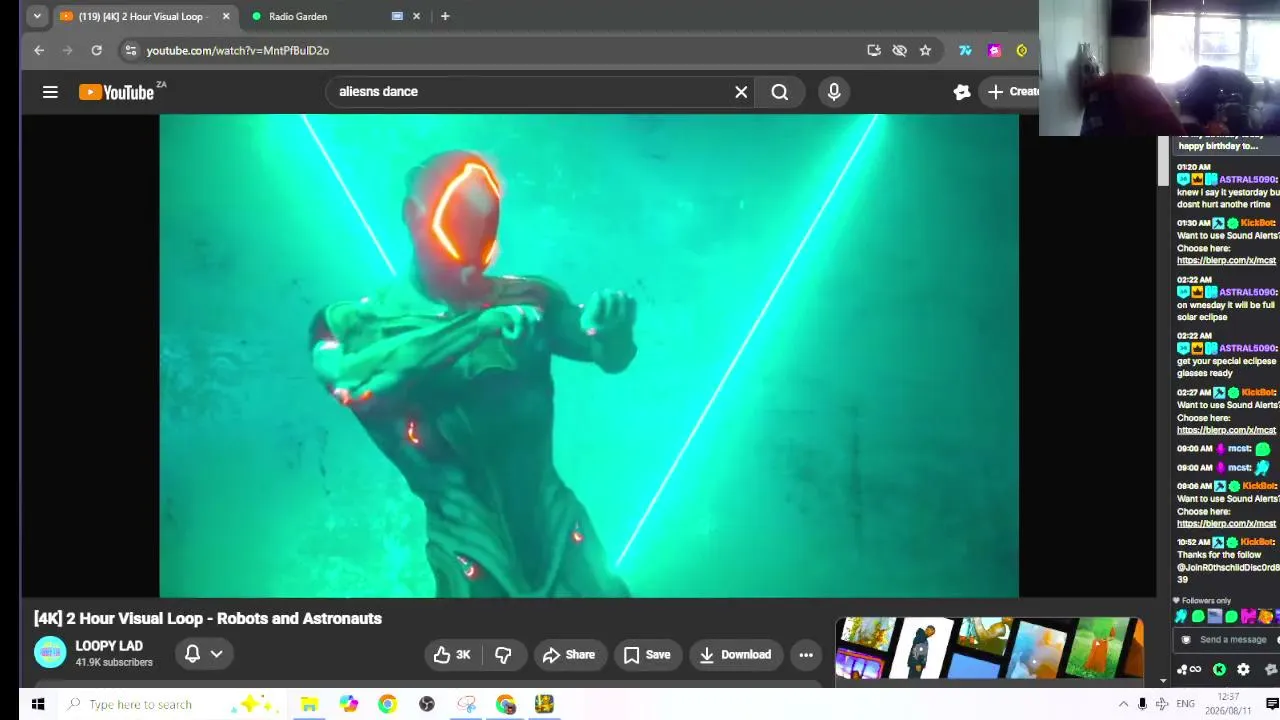Viewport: 1280px width, 720px height.
Task: Click the YouTube Premium gem icon beside Create
Action: coord(962,92)
